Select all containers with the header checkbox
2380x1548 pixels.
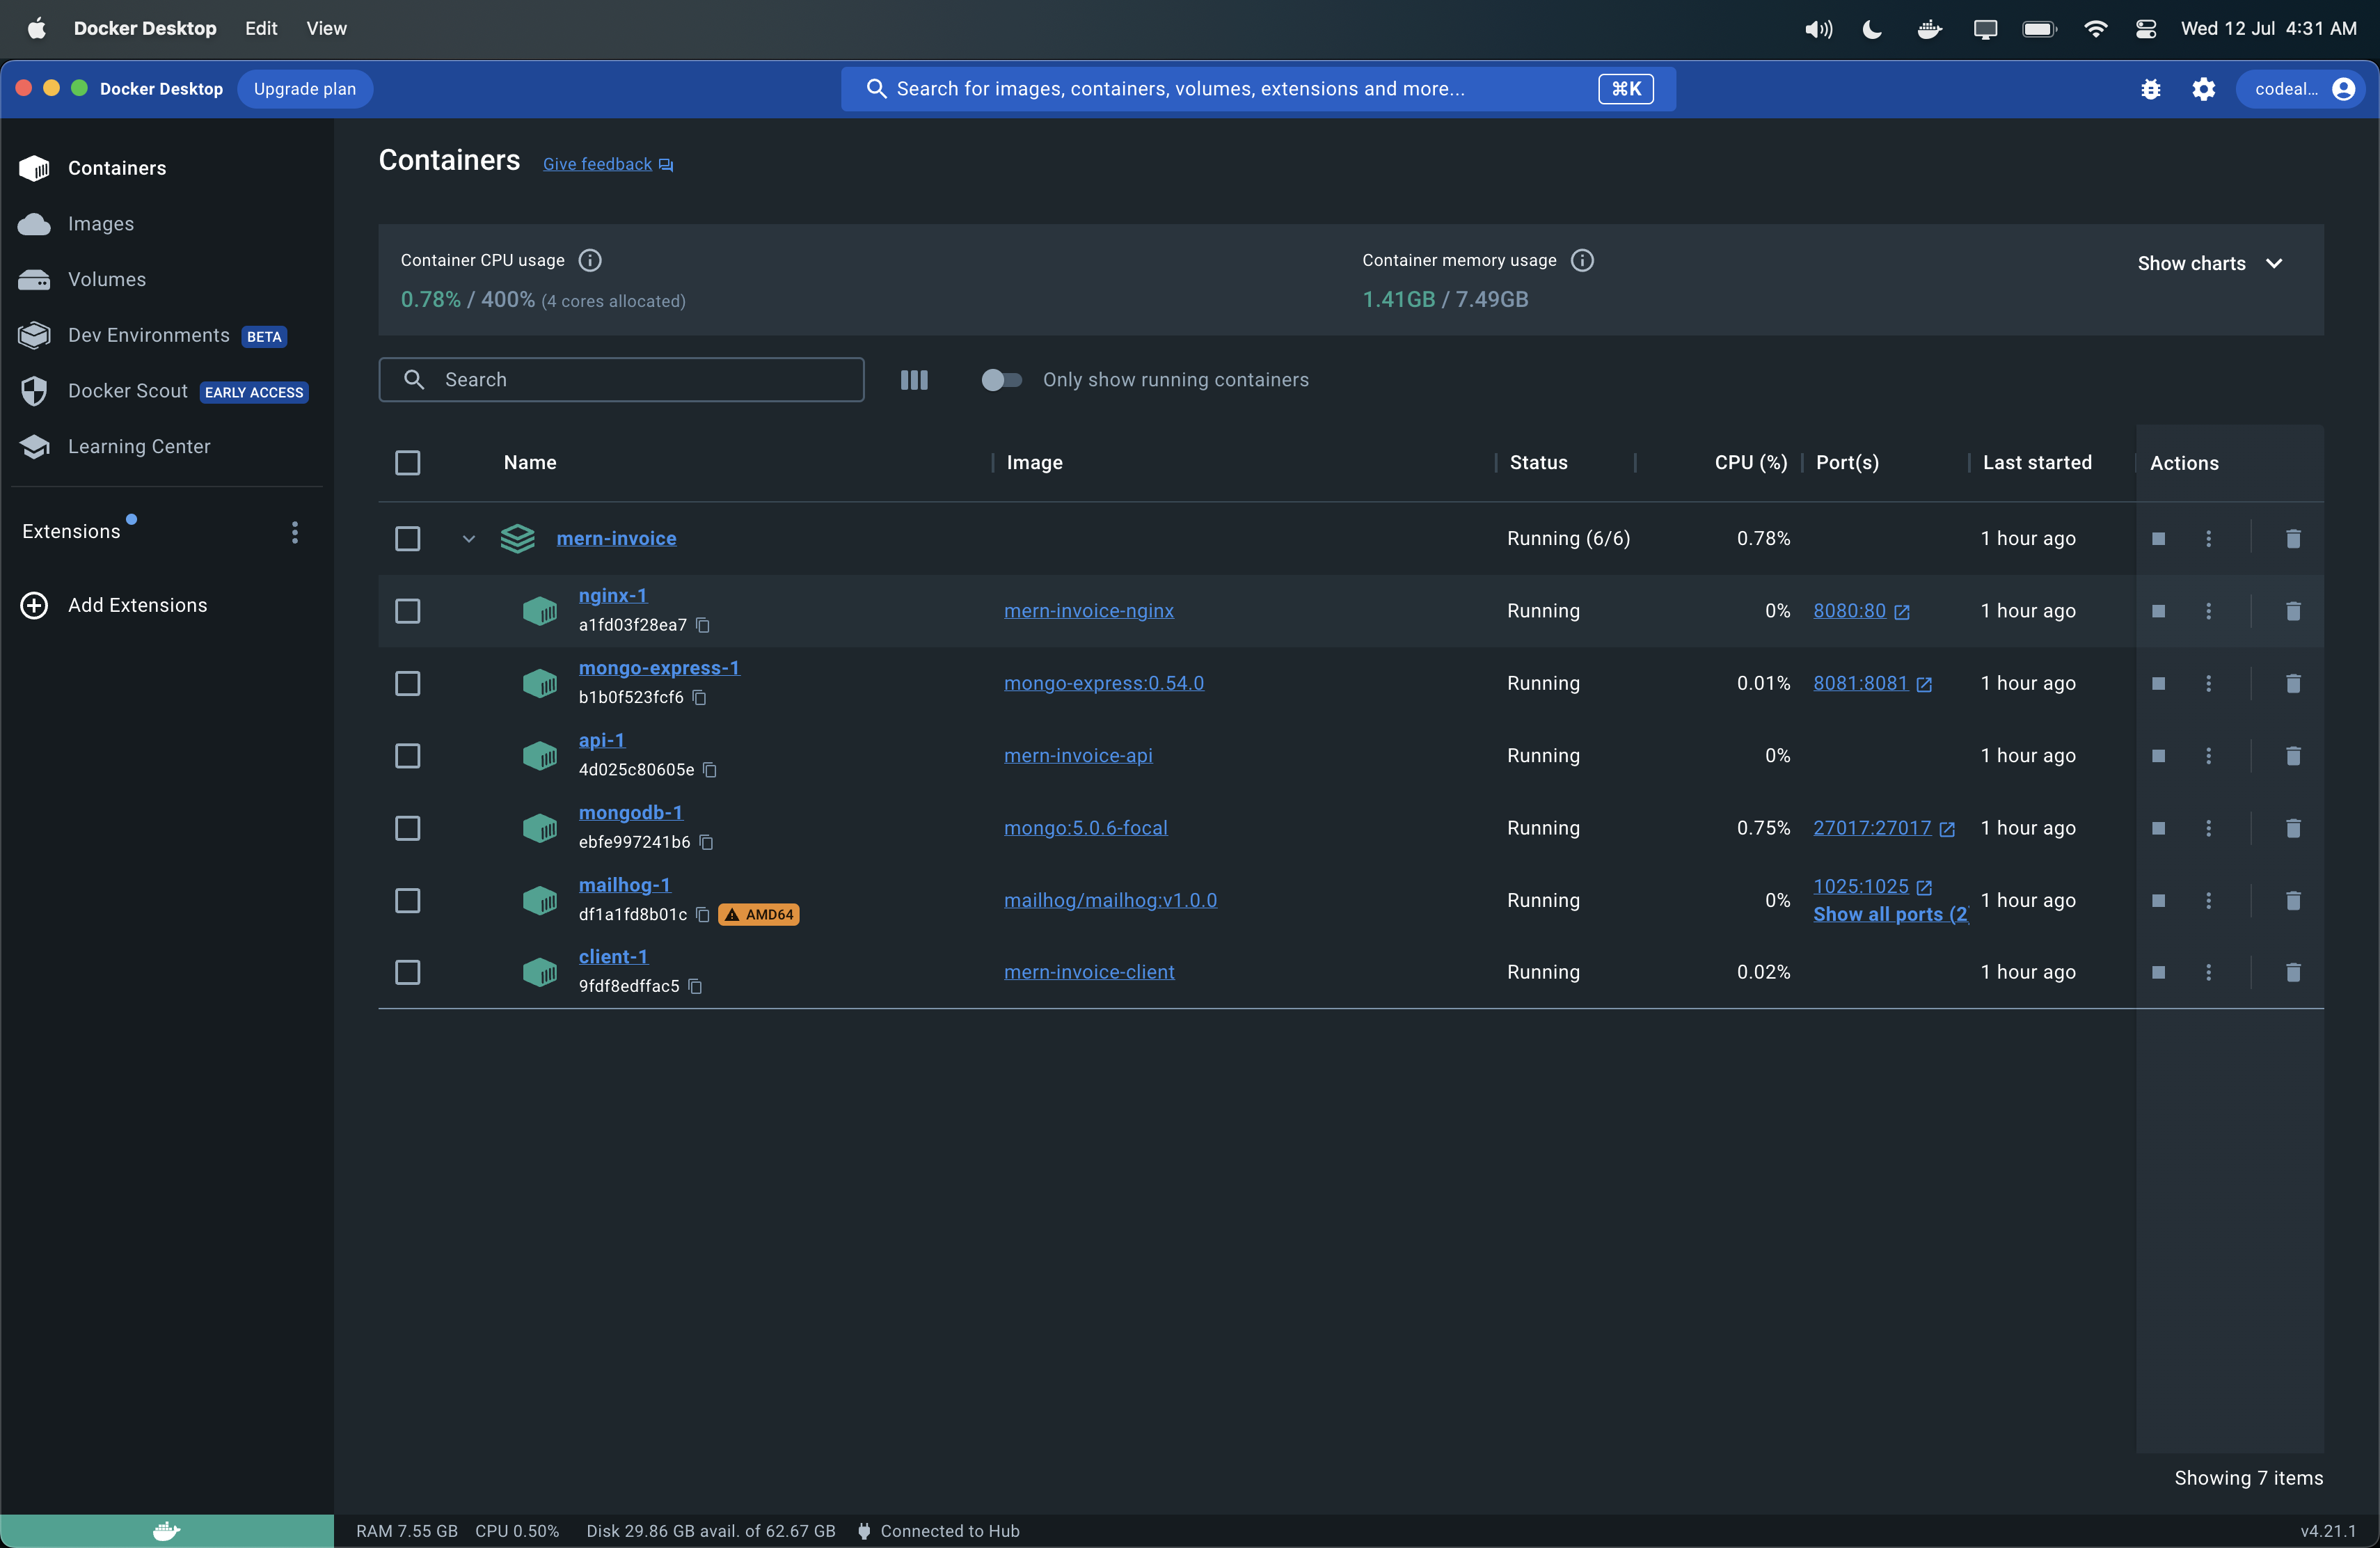(x=407, y=462)
